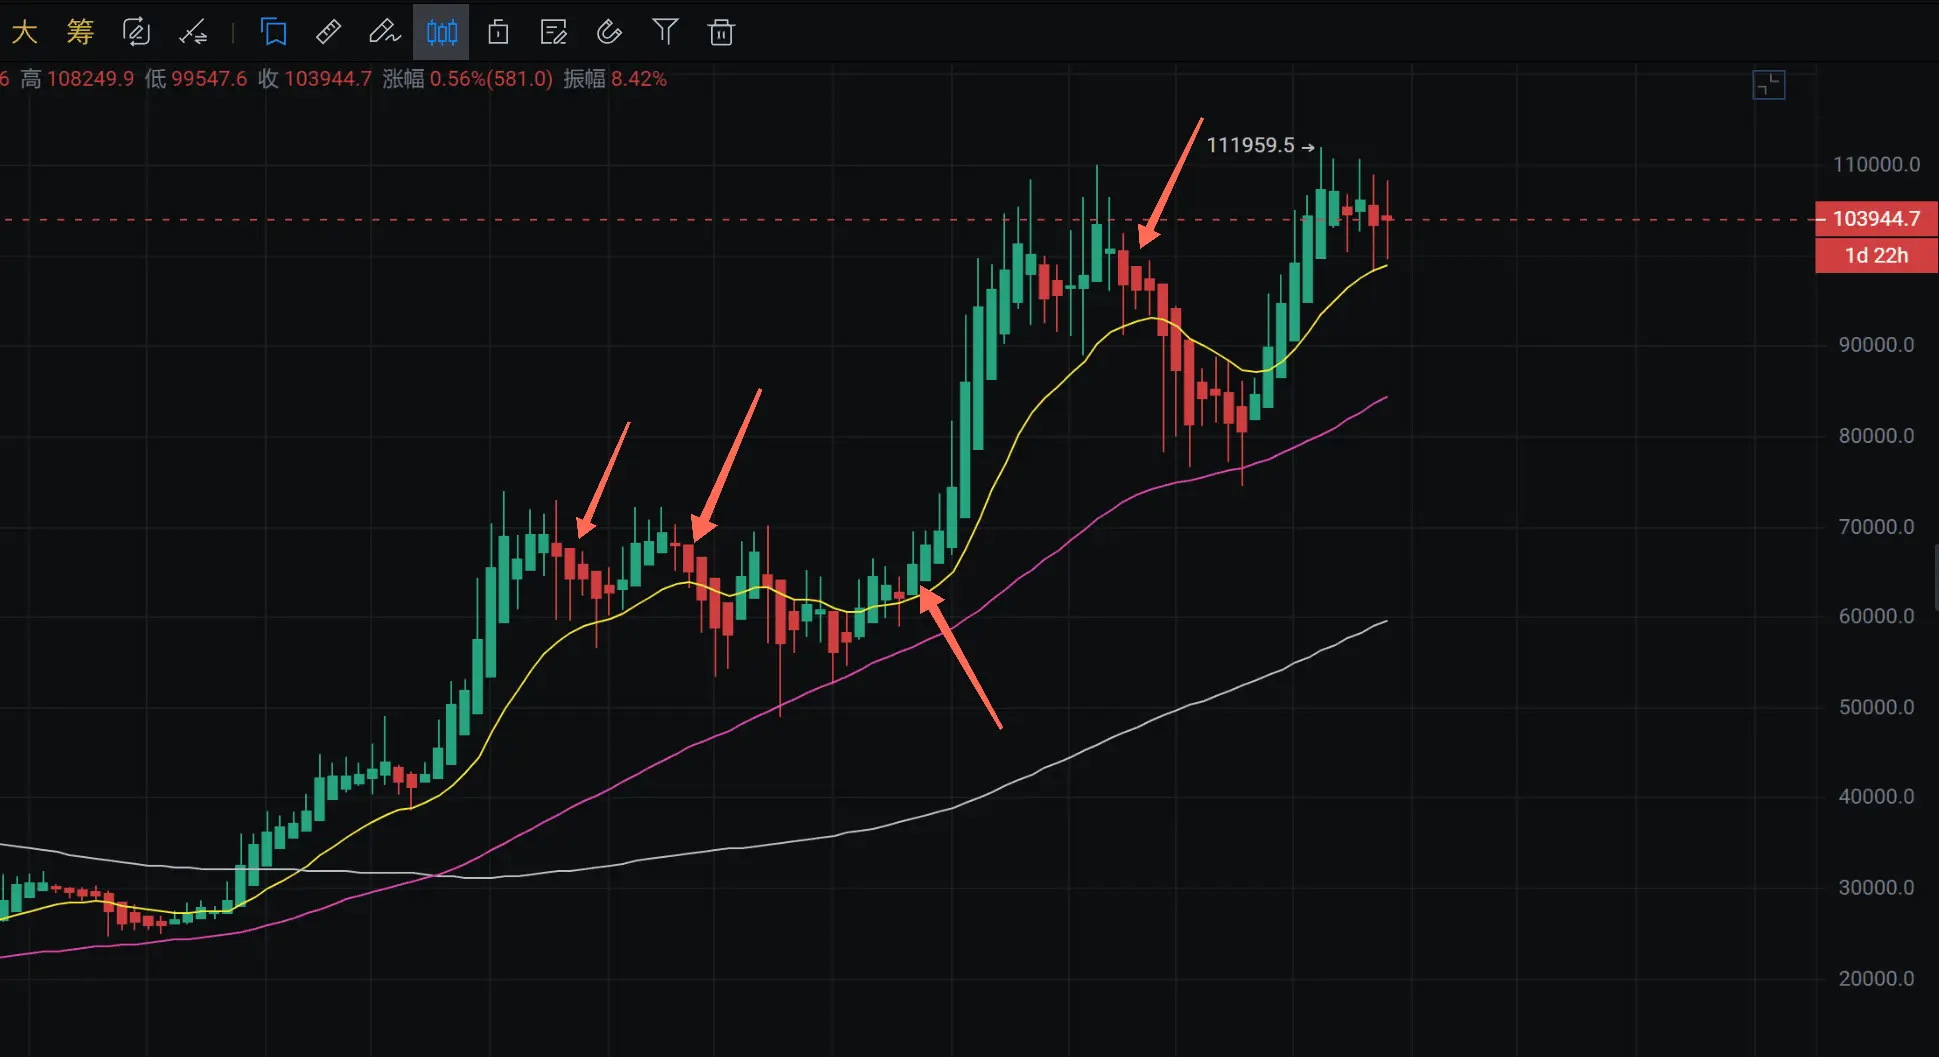Click the 80000.0 price axis label
Viewport: 1939px width, 1057px height.
tap(1876, 436)
